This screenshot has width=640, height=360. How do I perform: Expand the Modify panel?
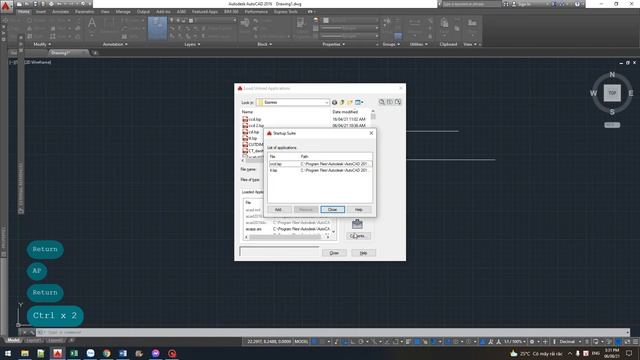tap(42, 44)
